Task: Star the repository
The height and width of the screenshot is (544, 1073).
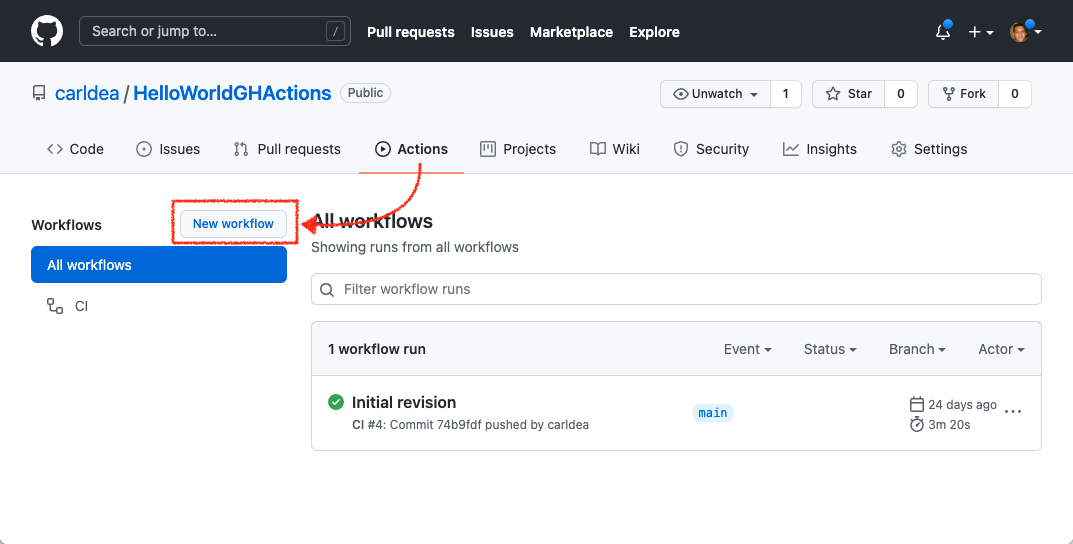Action: click(x=849, y=94)
